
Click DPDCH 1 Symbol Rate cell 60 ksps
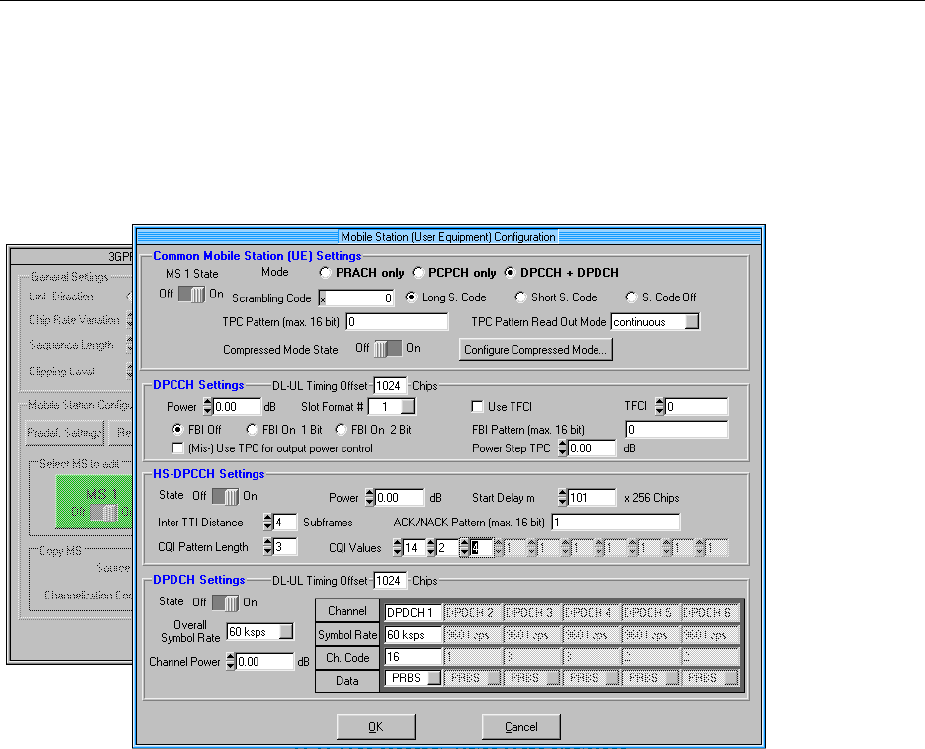point(413,635)
